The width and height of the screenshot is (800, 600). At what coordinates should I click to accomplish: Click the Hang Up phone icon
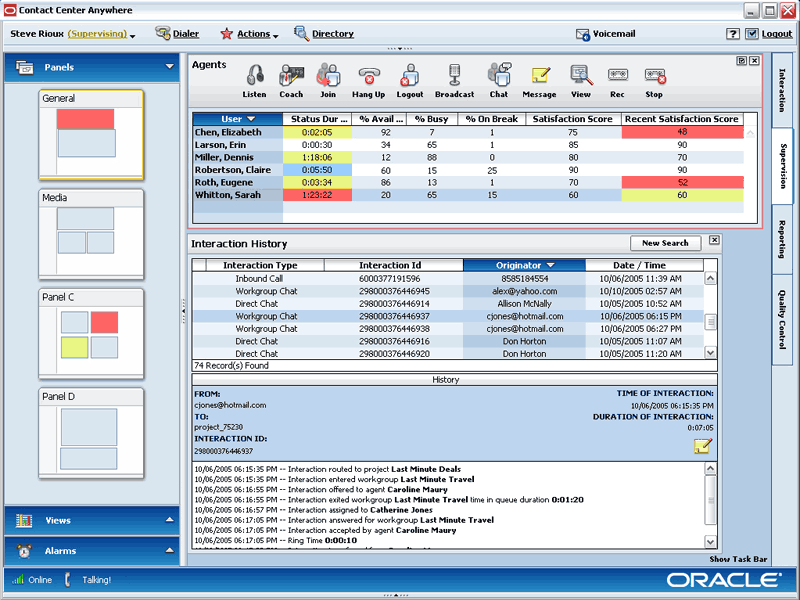point(368,76)
